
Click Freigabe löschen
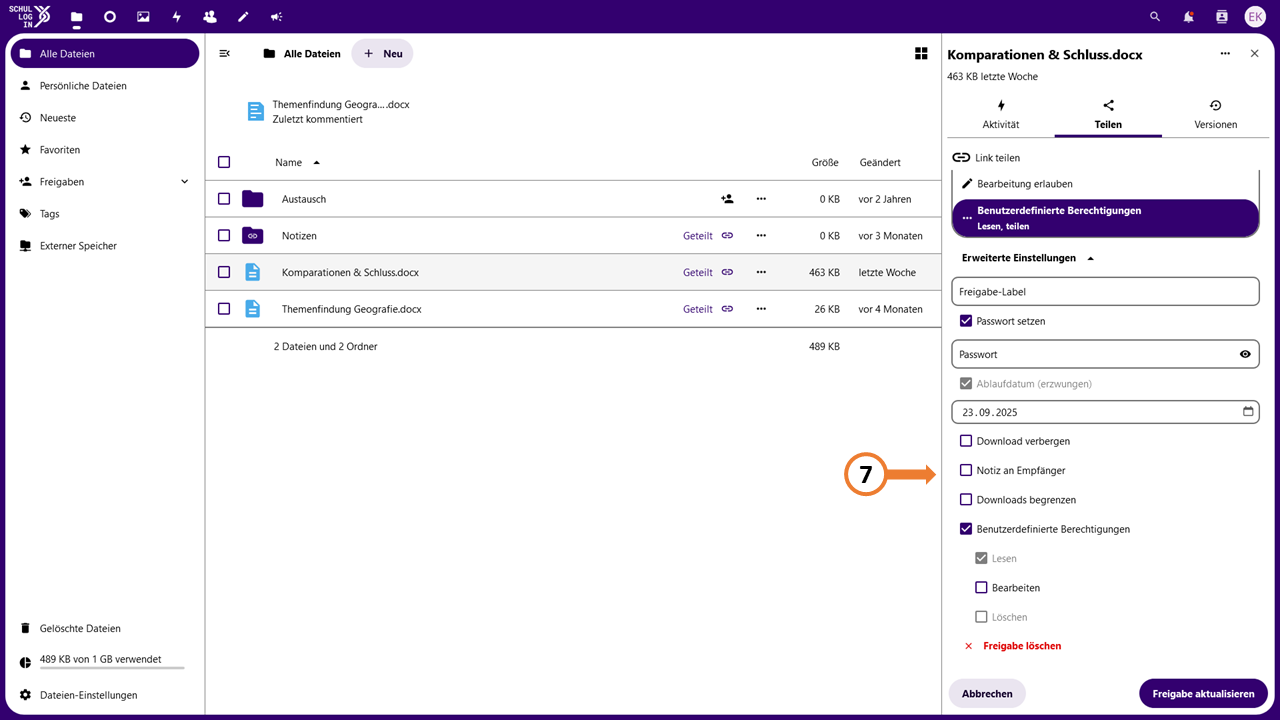1012,646
